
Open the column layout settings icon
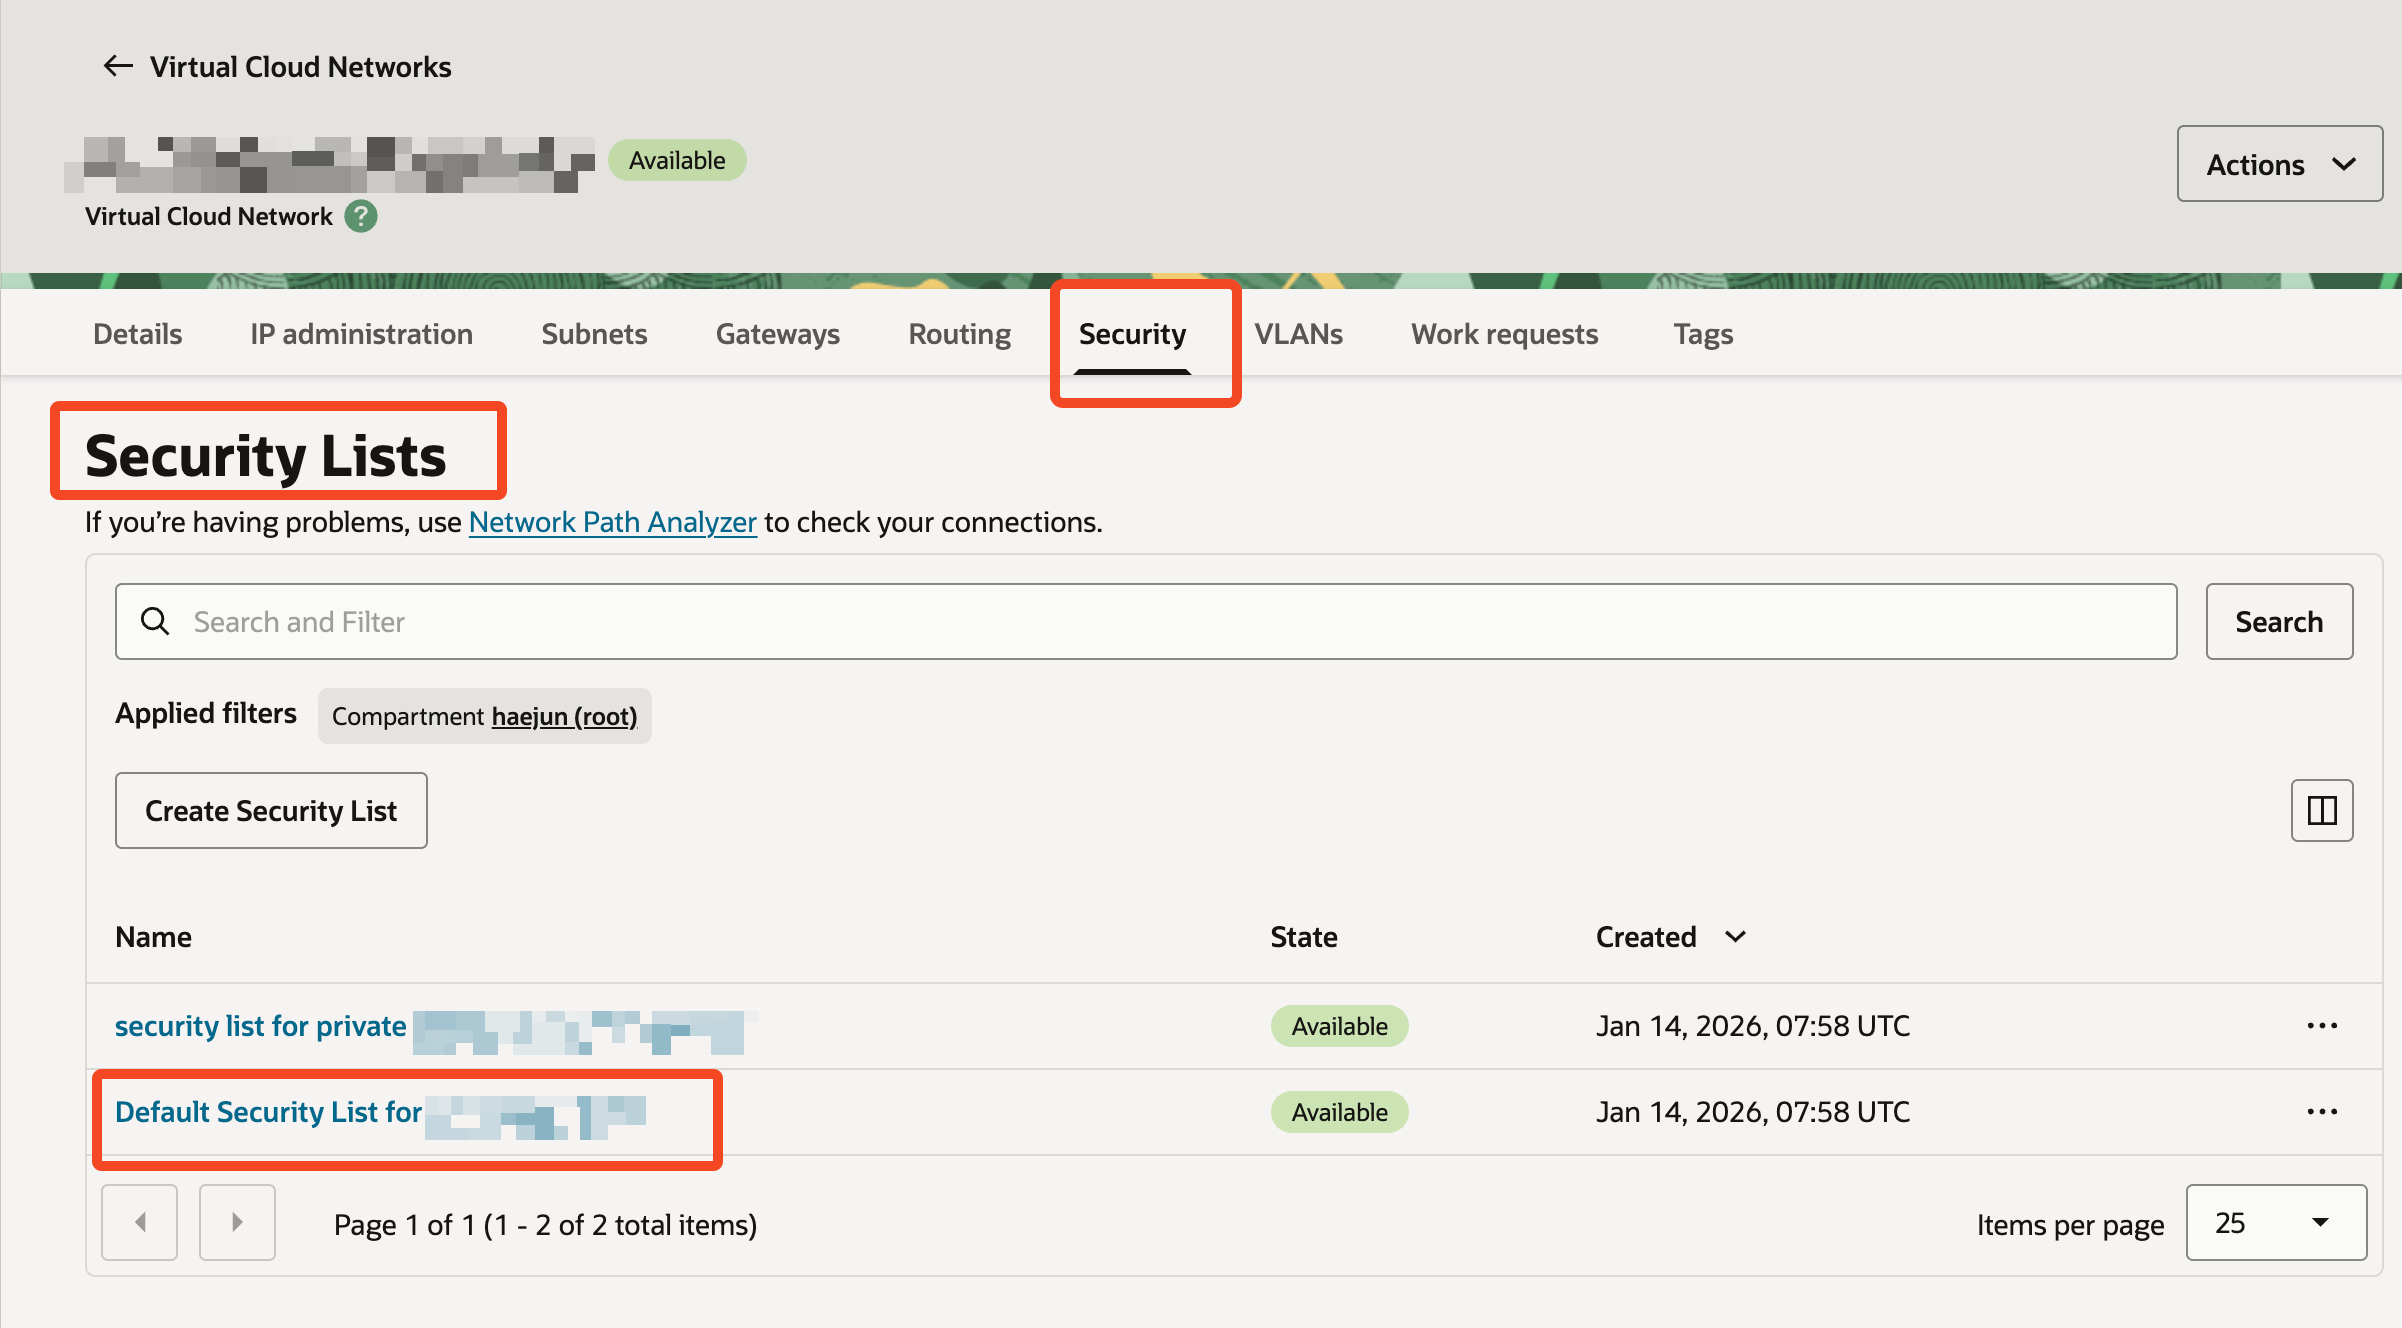(2321, 810)
